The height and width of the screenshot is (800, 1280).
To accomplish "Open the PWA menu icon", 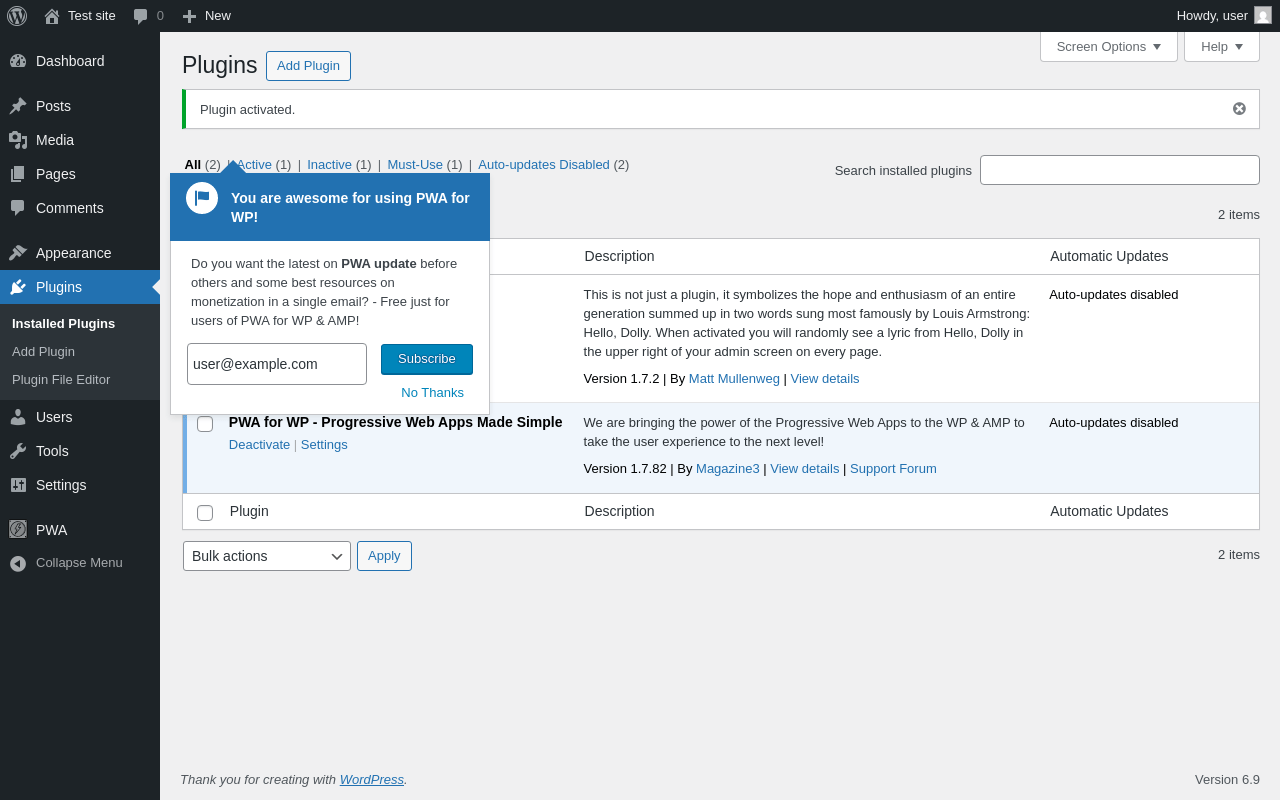I will click(x=18, y=529).
